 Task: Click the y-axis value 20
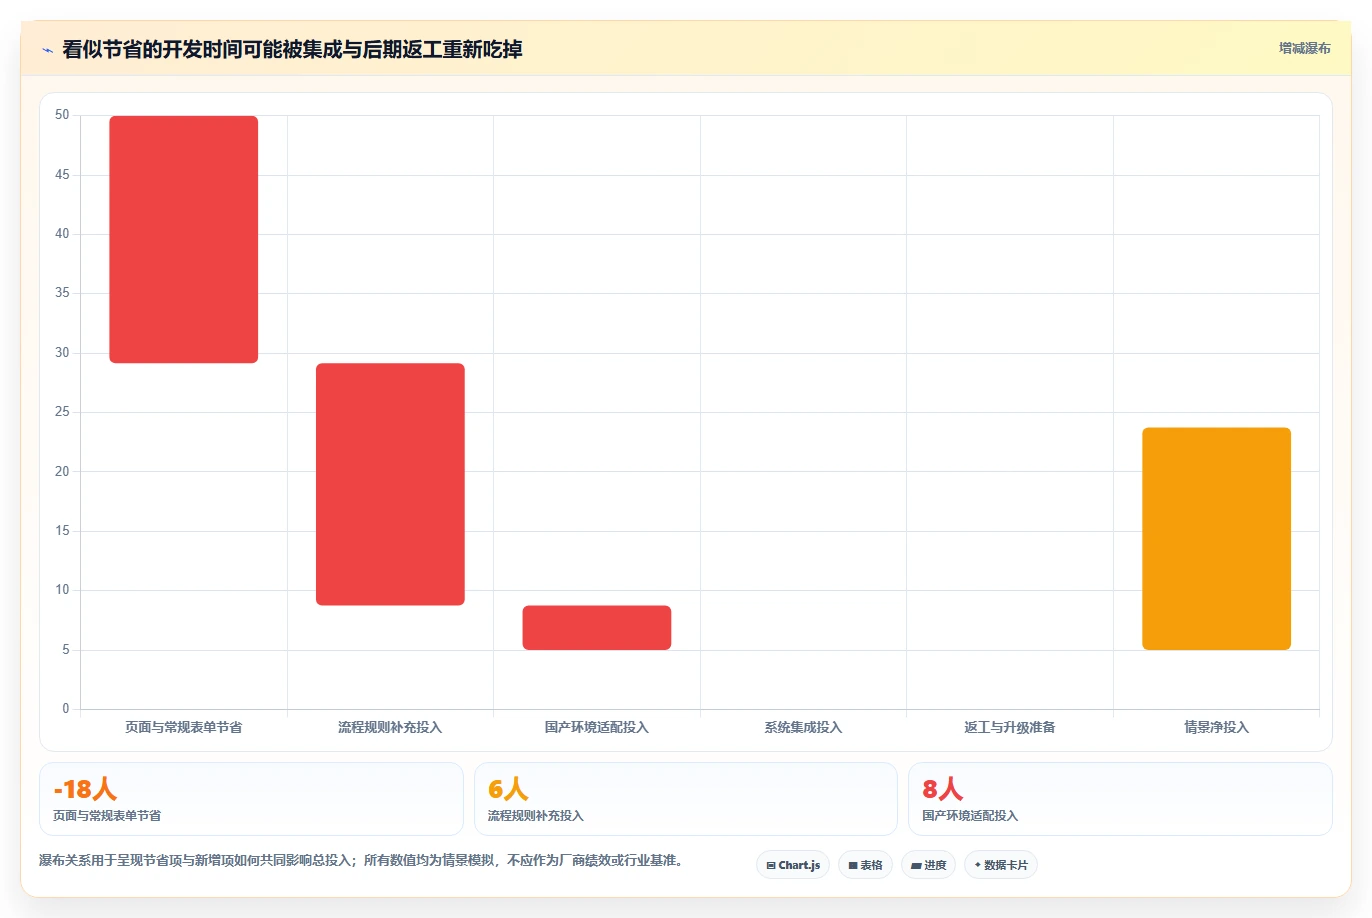62,472
